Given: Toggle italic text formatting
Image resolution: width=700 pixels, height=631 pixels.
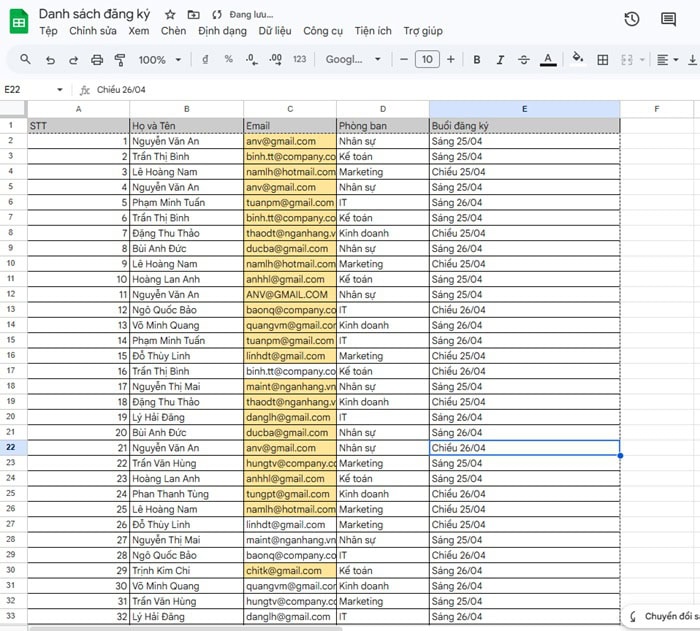Looking at the screenshot, I should pyautogui.click(x=500, y=60).
